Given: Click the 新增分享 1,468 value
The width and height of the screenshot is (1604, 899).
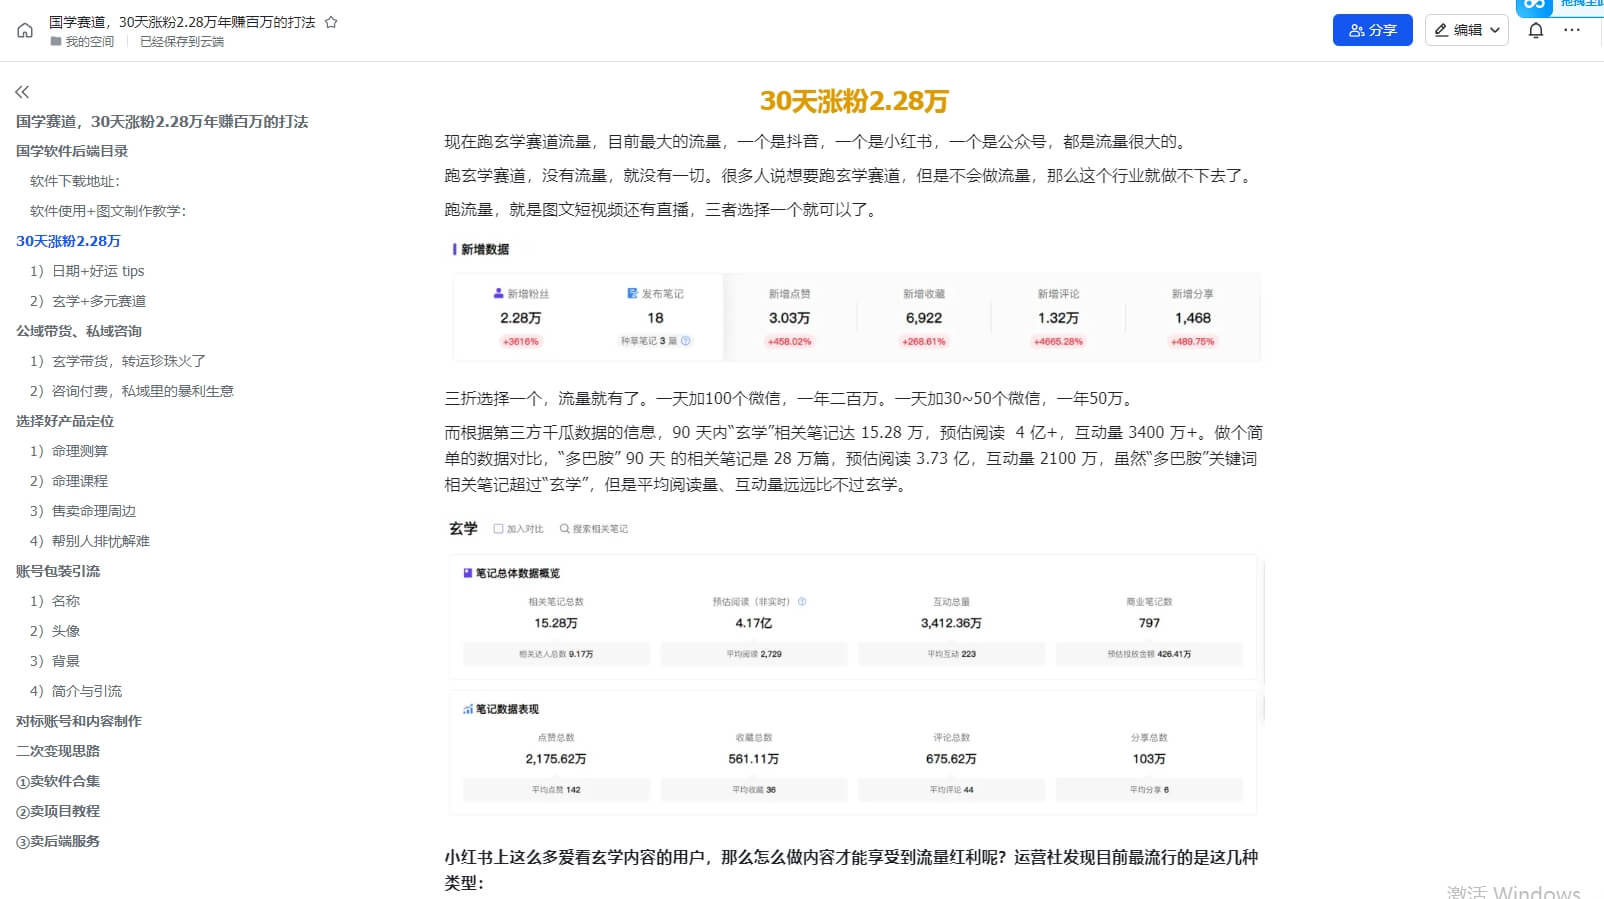Looking at the screenshot, I should click(x=1193, y=318).
